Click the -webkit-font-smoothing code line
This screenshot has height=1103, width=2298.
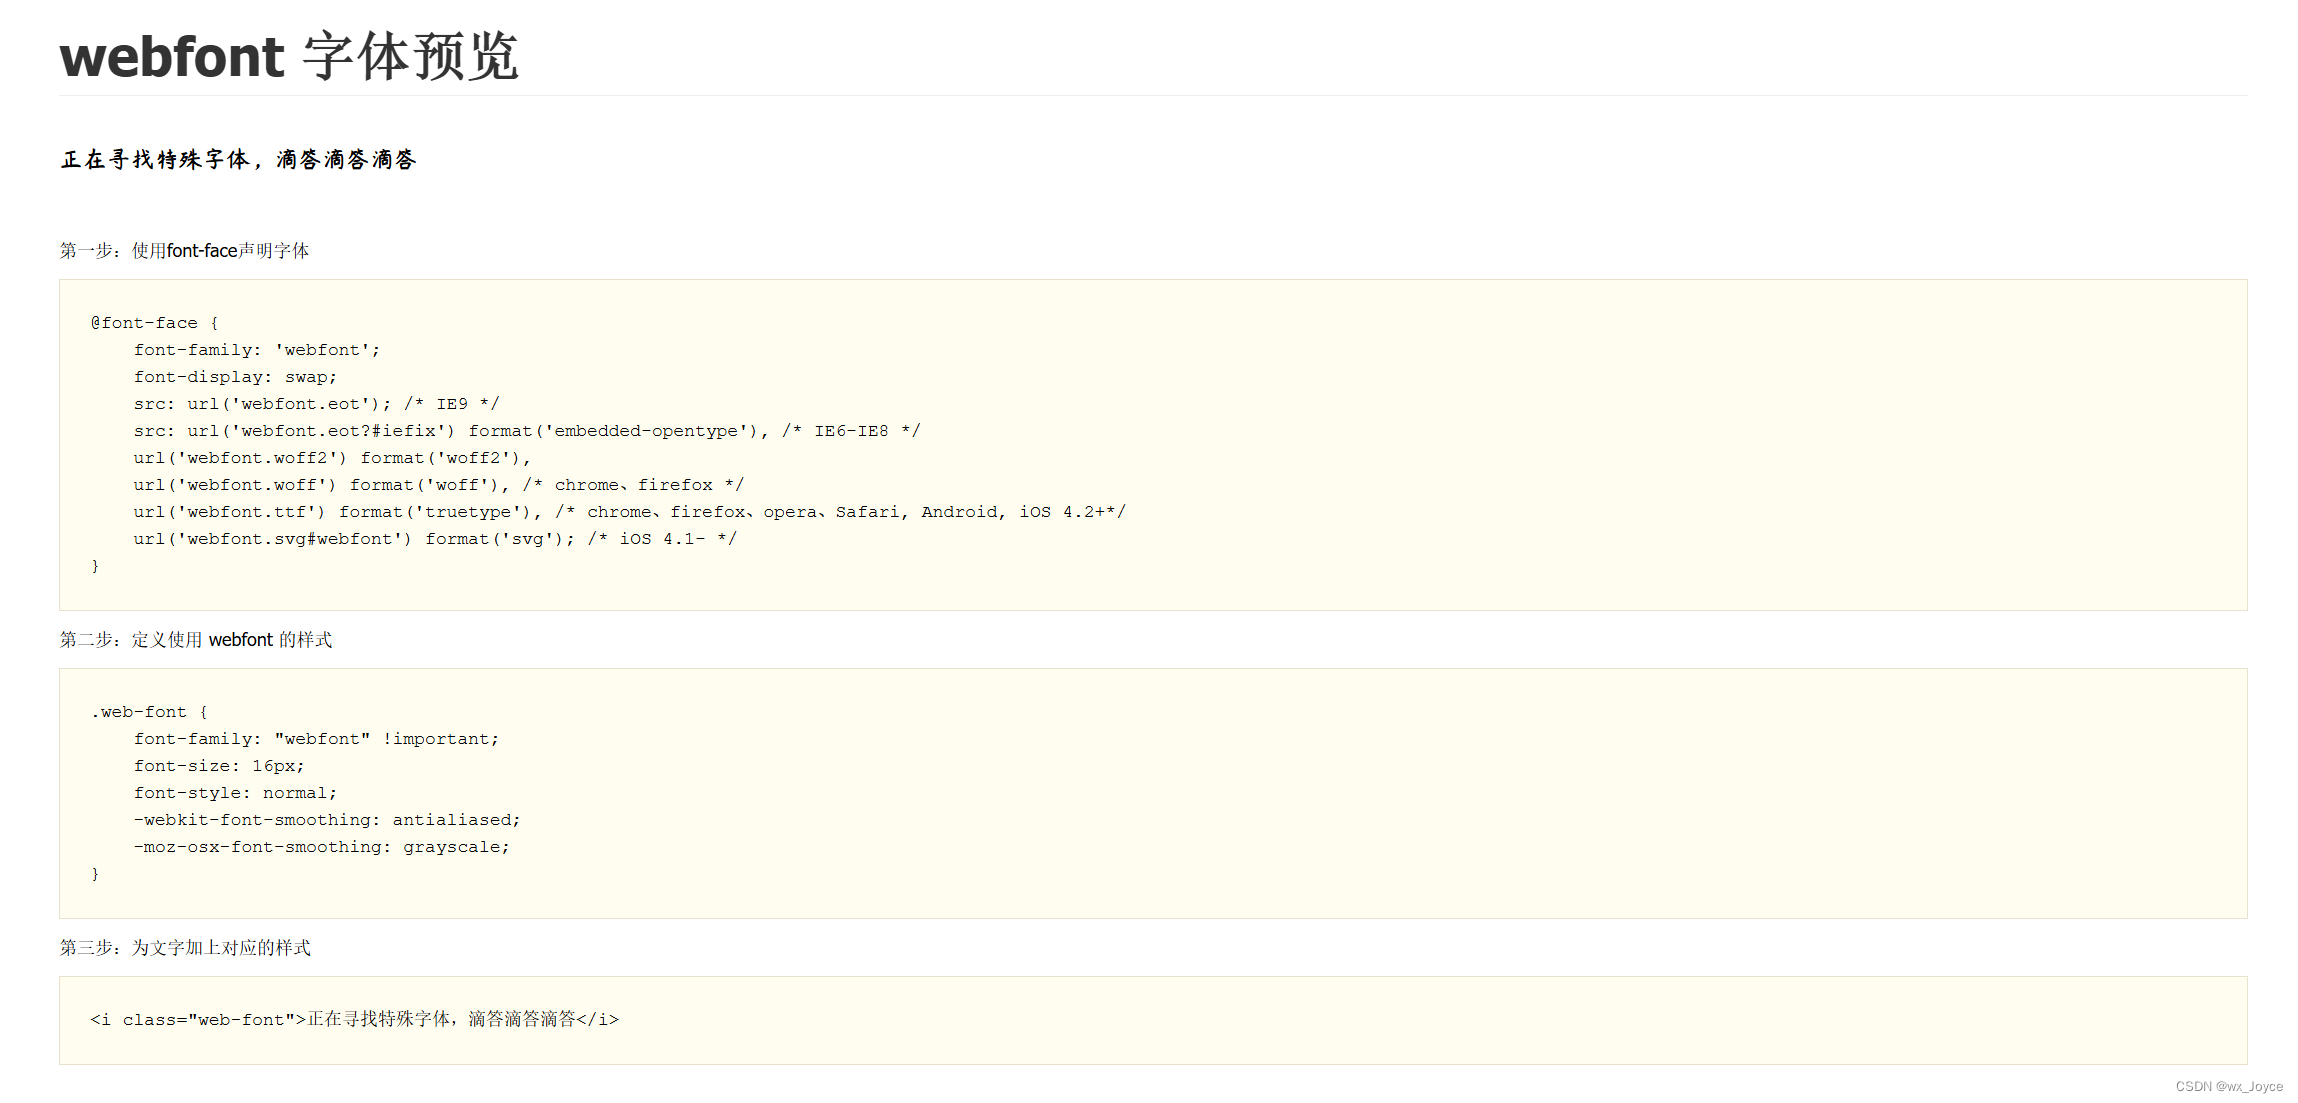(326, 820)
